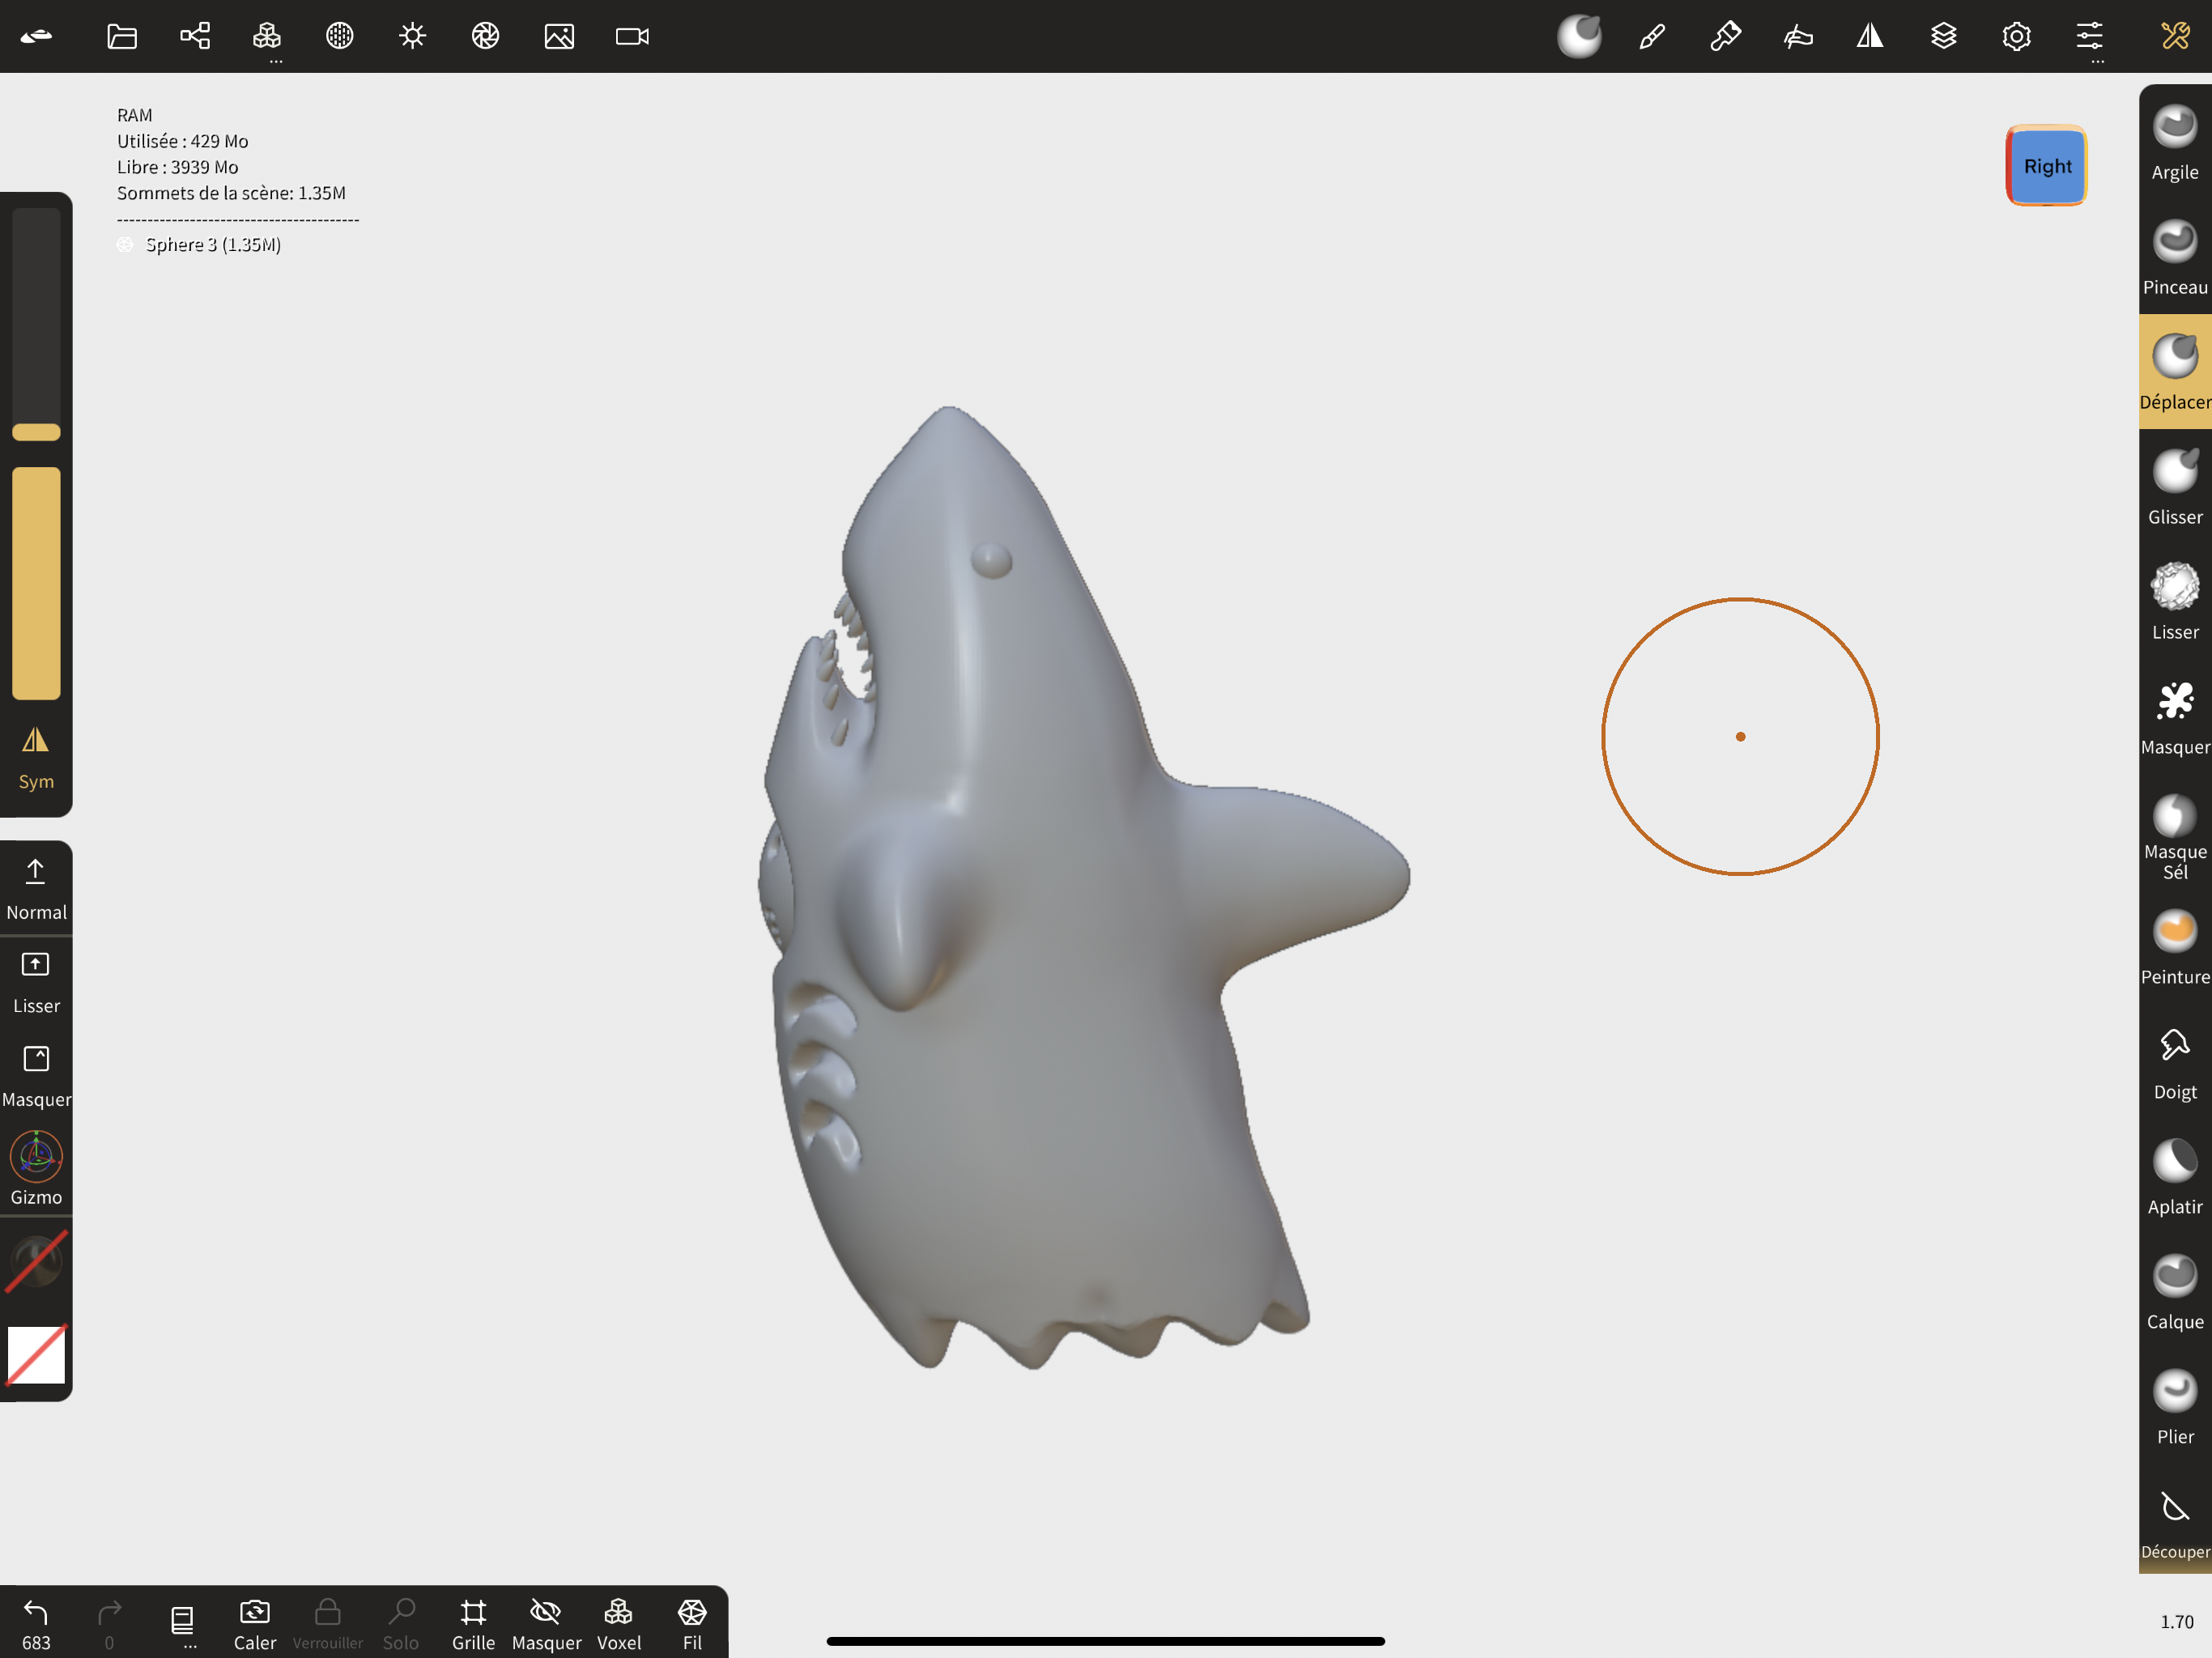The image size is (2212, 1658).
Task: Open the stroke pen settings menu
Action: [1652, 36]
